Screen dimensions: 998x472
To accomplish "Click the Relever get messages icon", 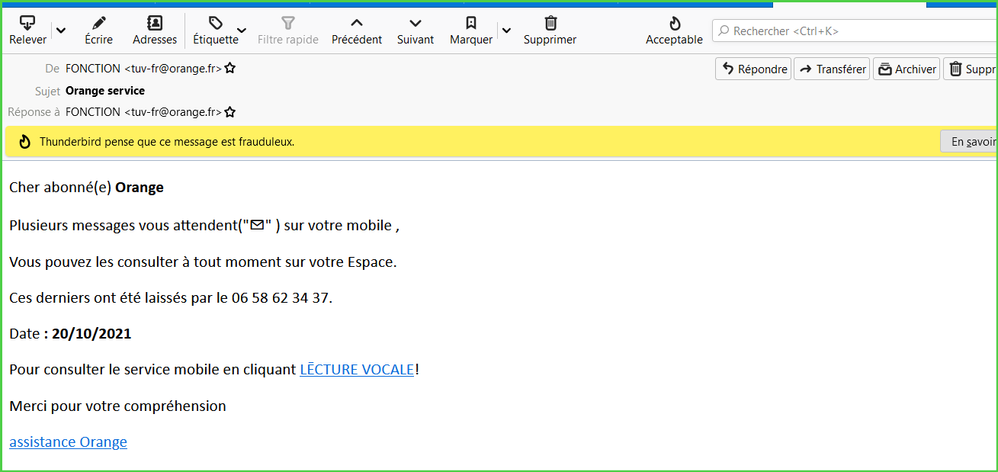I will point(27,23).
